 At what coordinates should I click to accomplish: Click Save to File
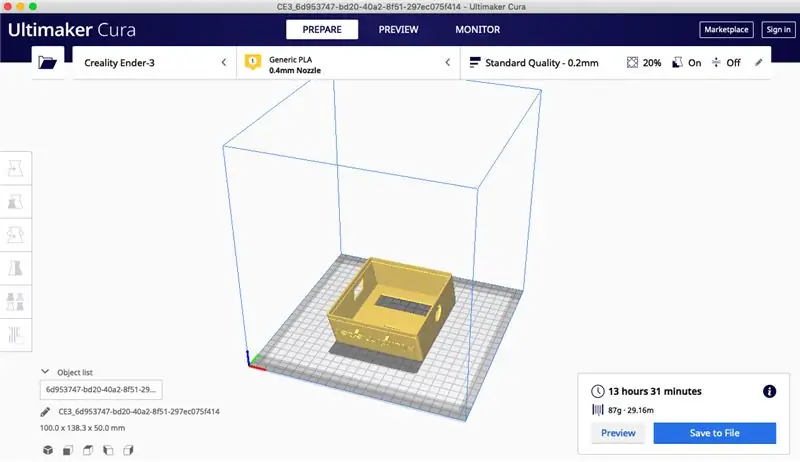pos(715,433)
